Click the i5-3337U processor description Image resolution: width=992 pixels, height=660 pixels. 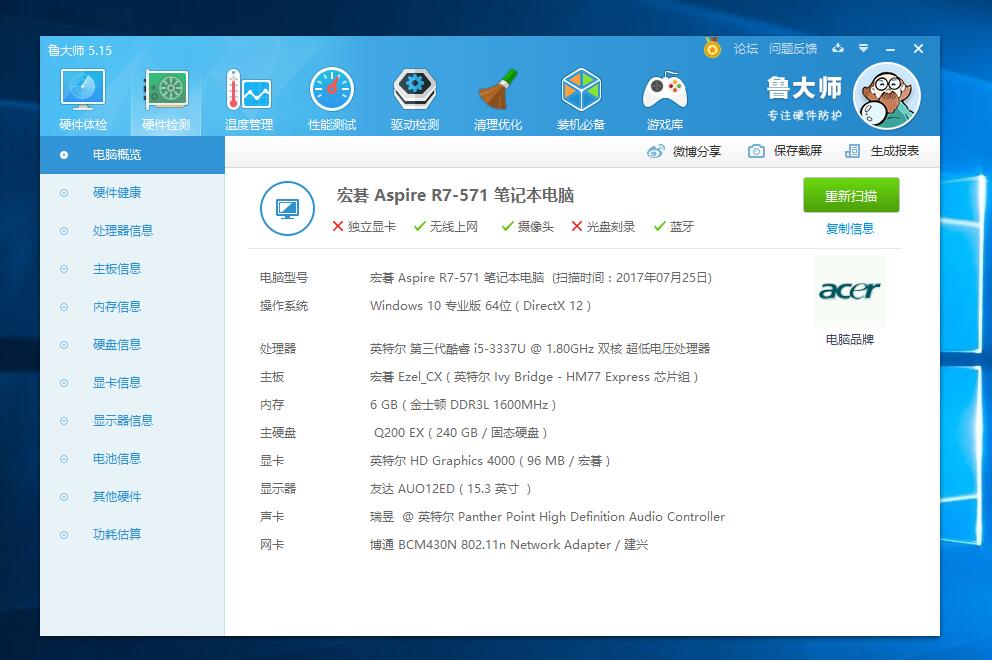(540, 349)
